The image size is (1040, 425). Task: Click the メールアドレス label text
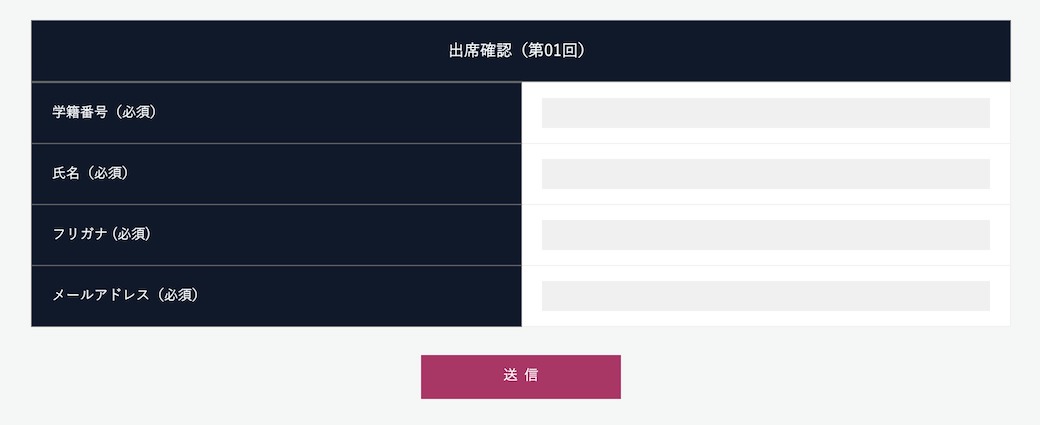coord(101,295)
